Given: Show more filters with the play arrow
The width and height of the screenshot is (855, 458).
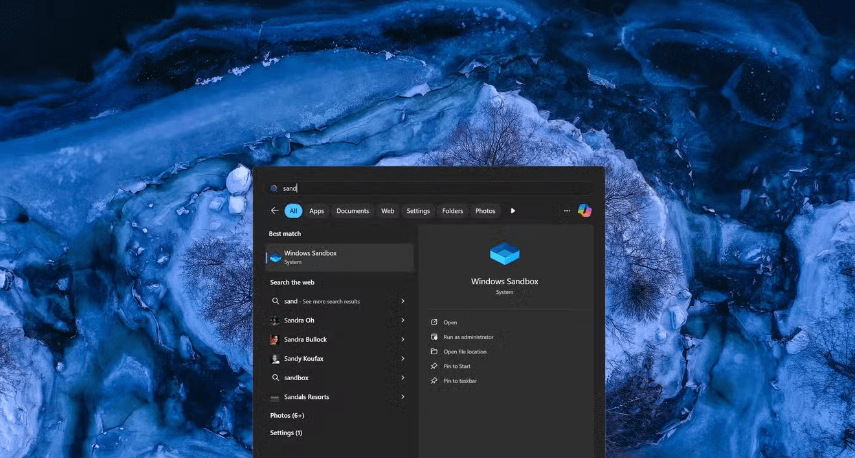Looking at the screenshot, I should pyautogui.click(x=513, y=211).
